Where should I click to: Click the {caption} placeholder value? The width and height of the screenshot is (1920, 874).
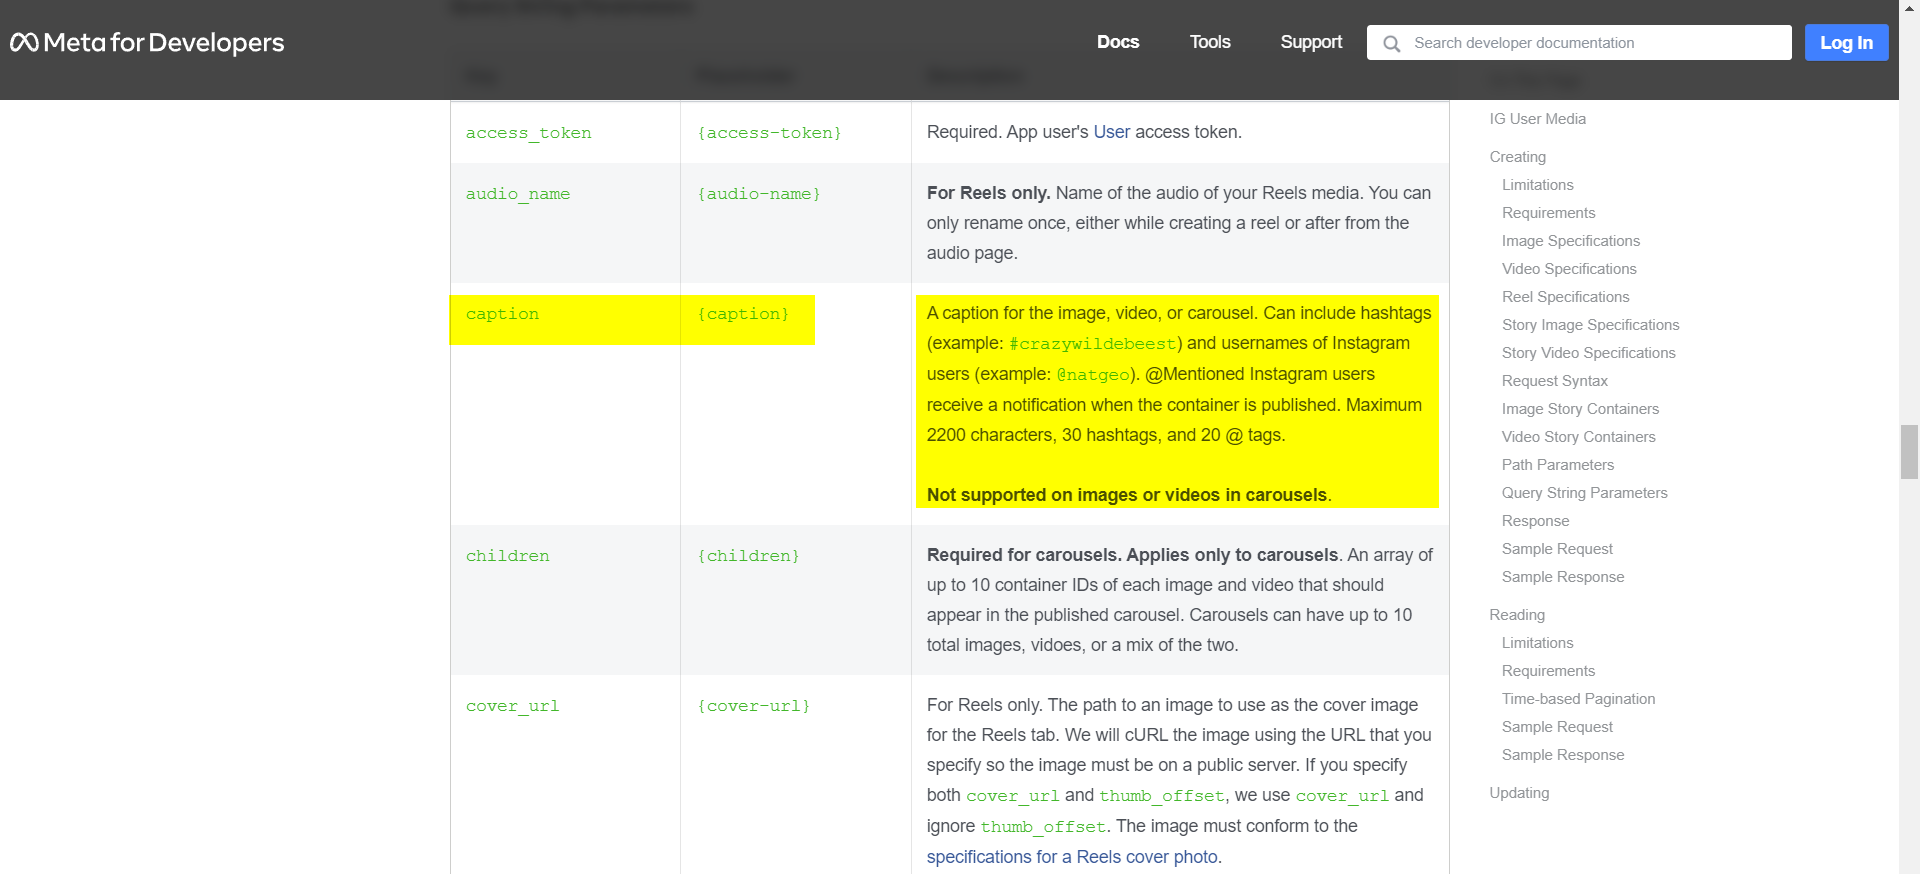[x=743, y=314]
